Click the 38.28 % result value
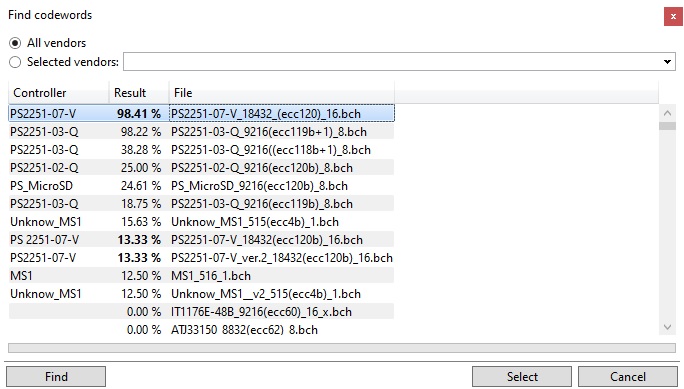Viewport: 684px width, 389px height. (x=141, y=150)
